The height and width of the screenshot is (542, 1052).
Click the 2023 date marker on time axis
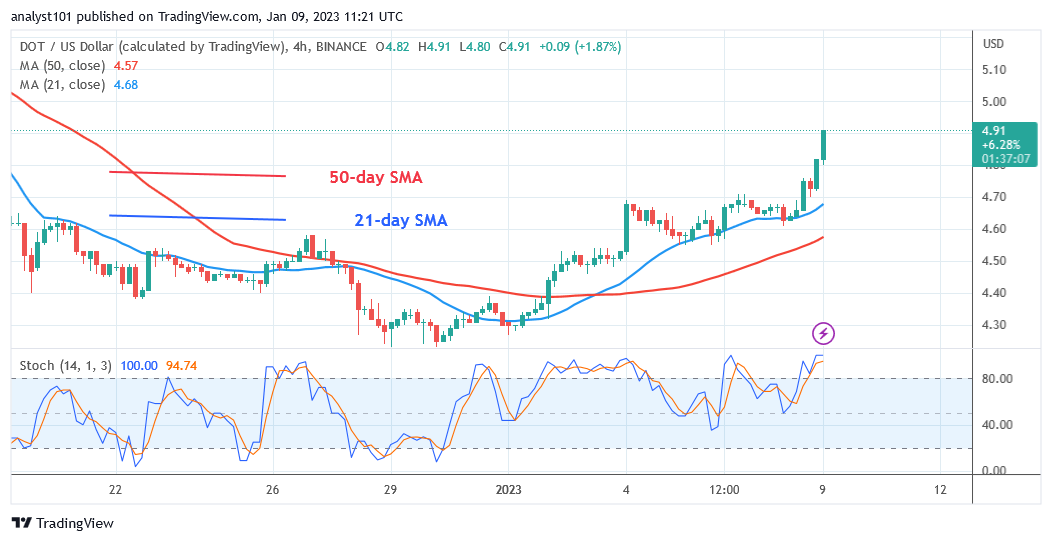[x=509, y=490]
